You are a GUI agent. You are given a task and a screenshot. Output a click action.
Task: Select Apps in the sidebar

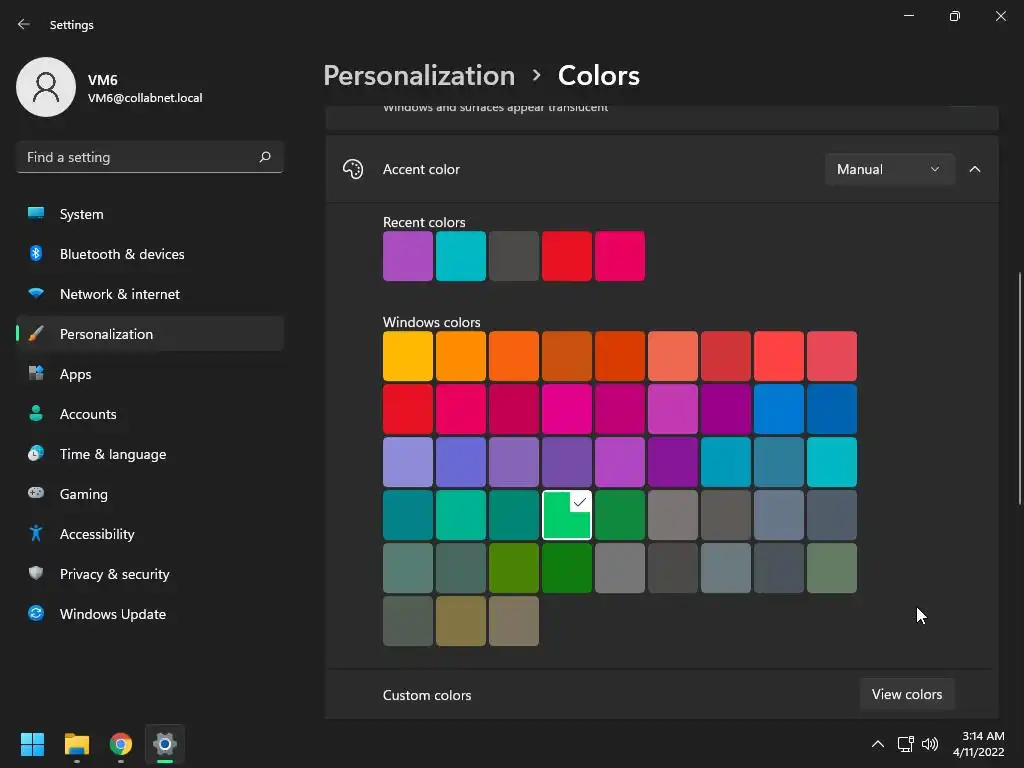point(150,374)
